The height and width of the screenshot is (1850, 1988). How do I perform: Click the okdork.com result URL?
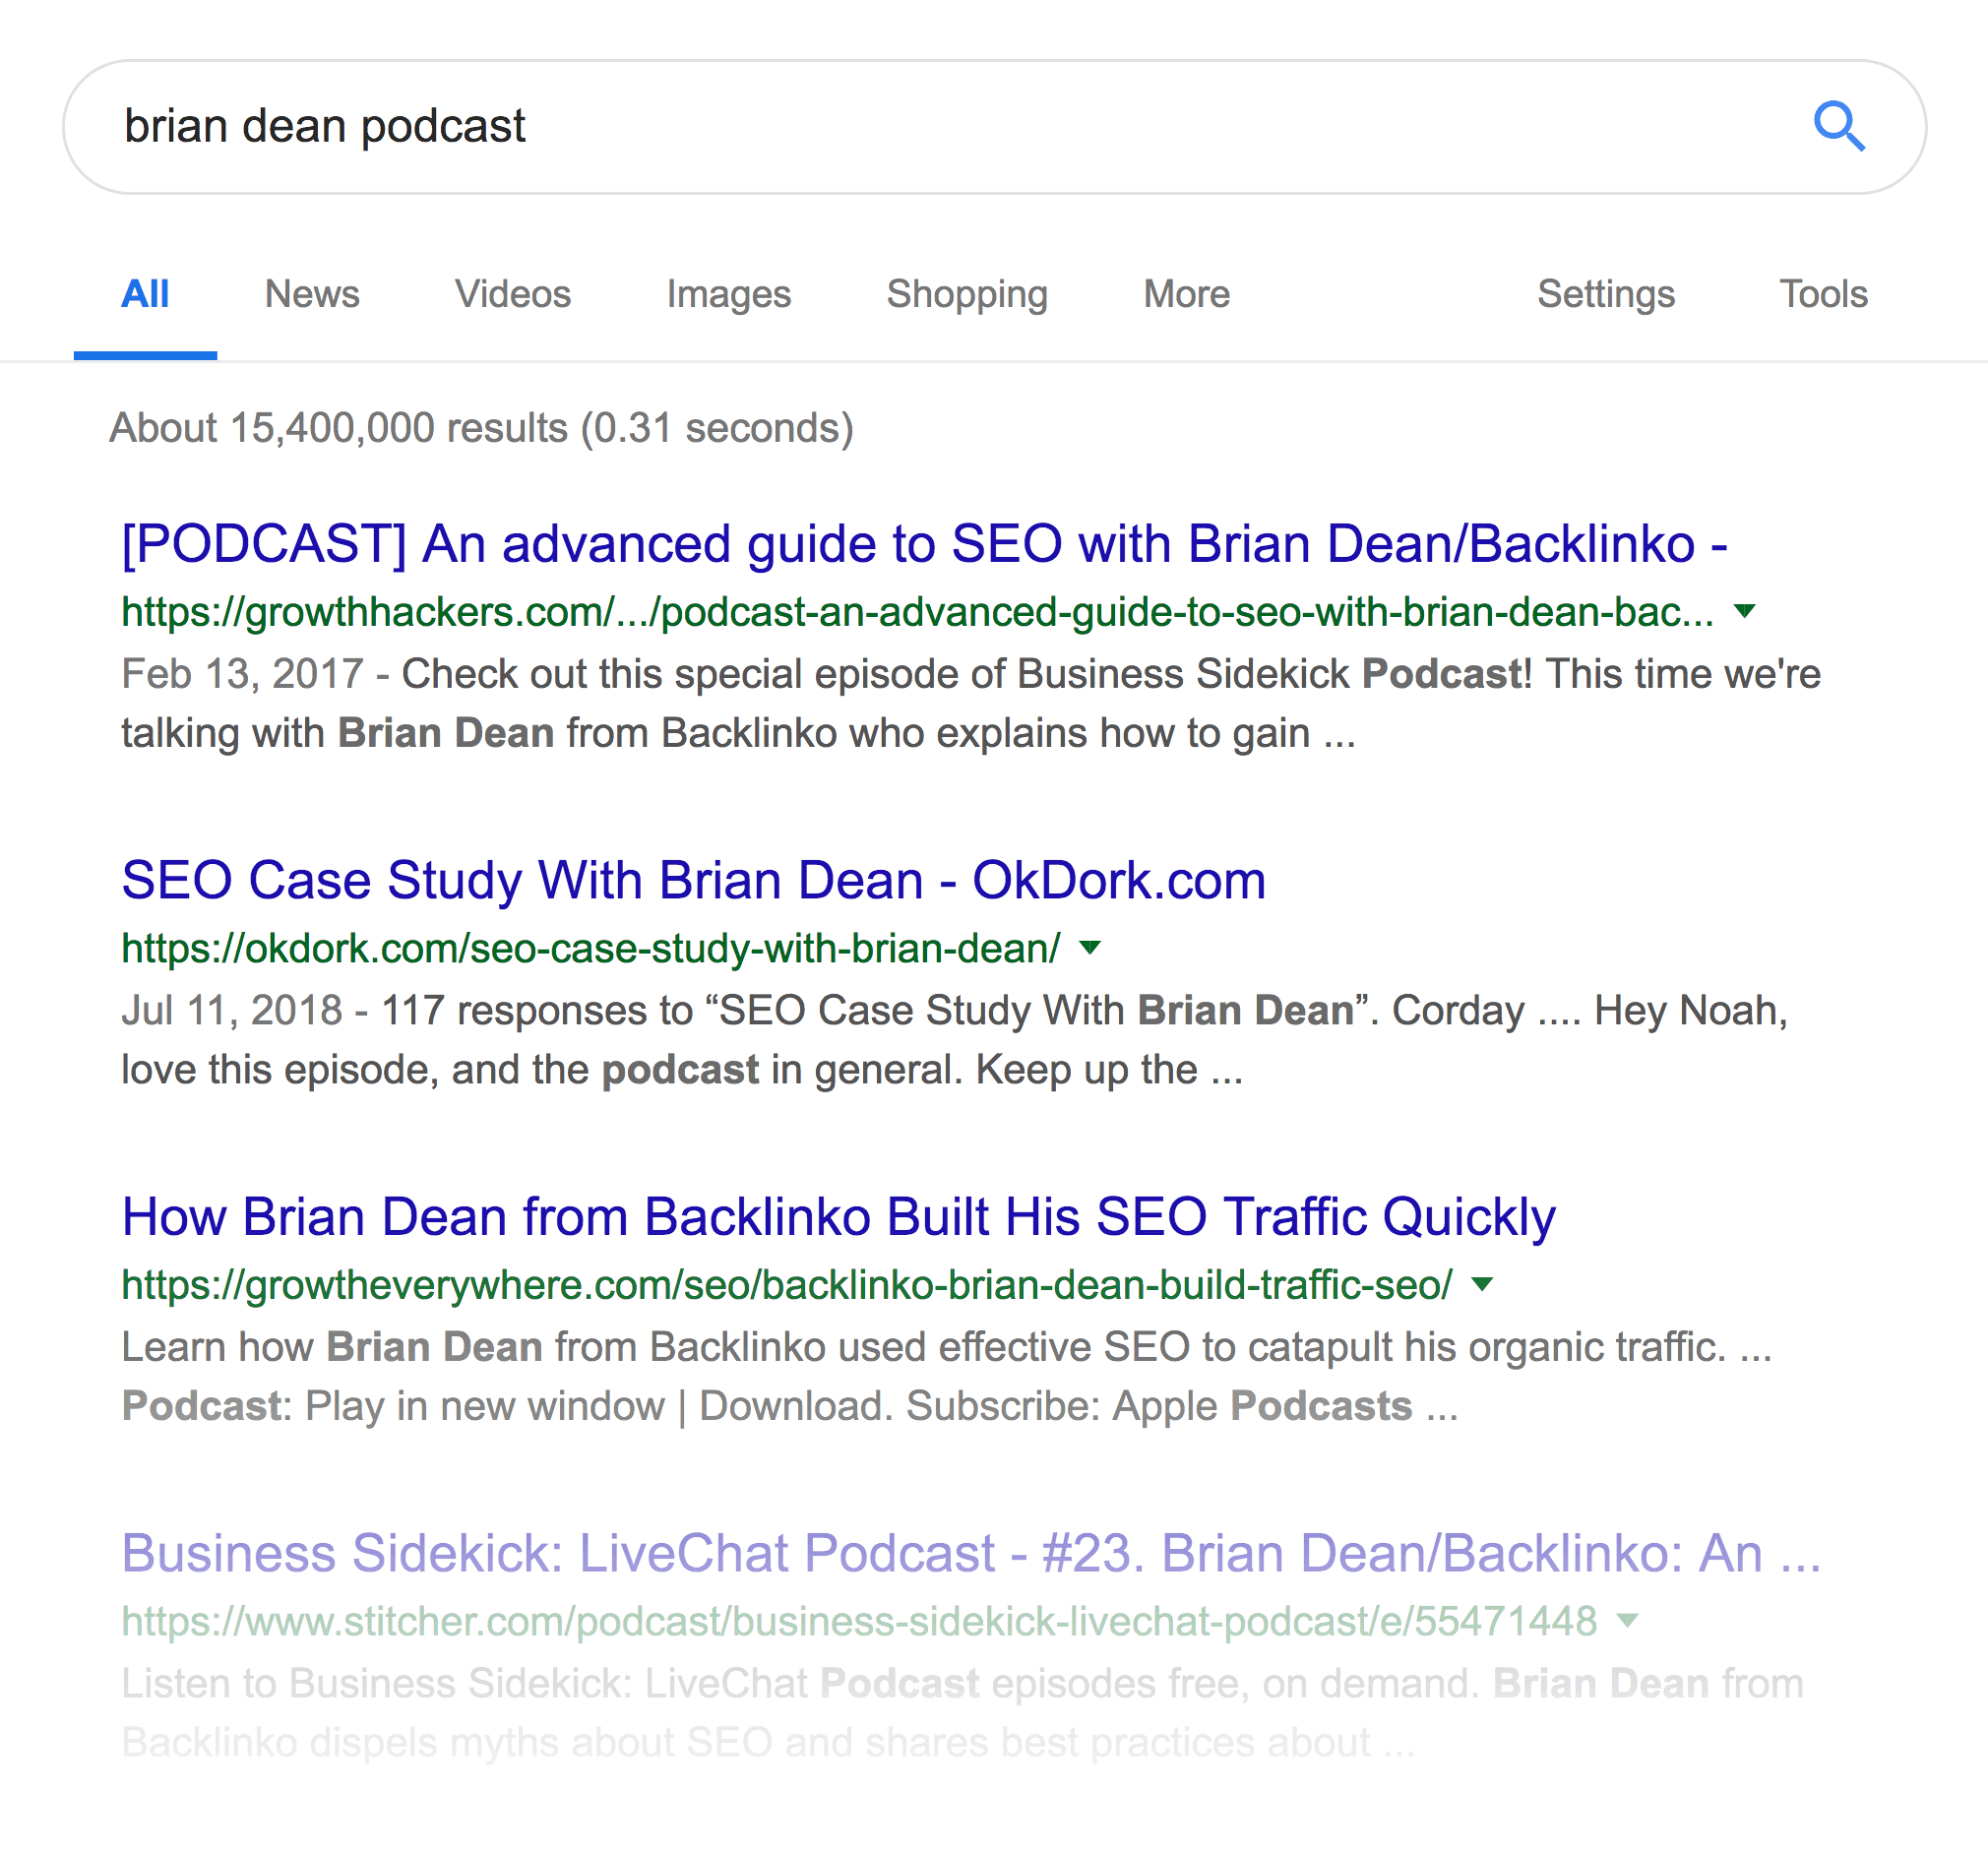591,948
